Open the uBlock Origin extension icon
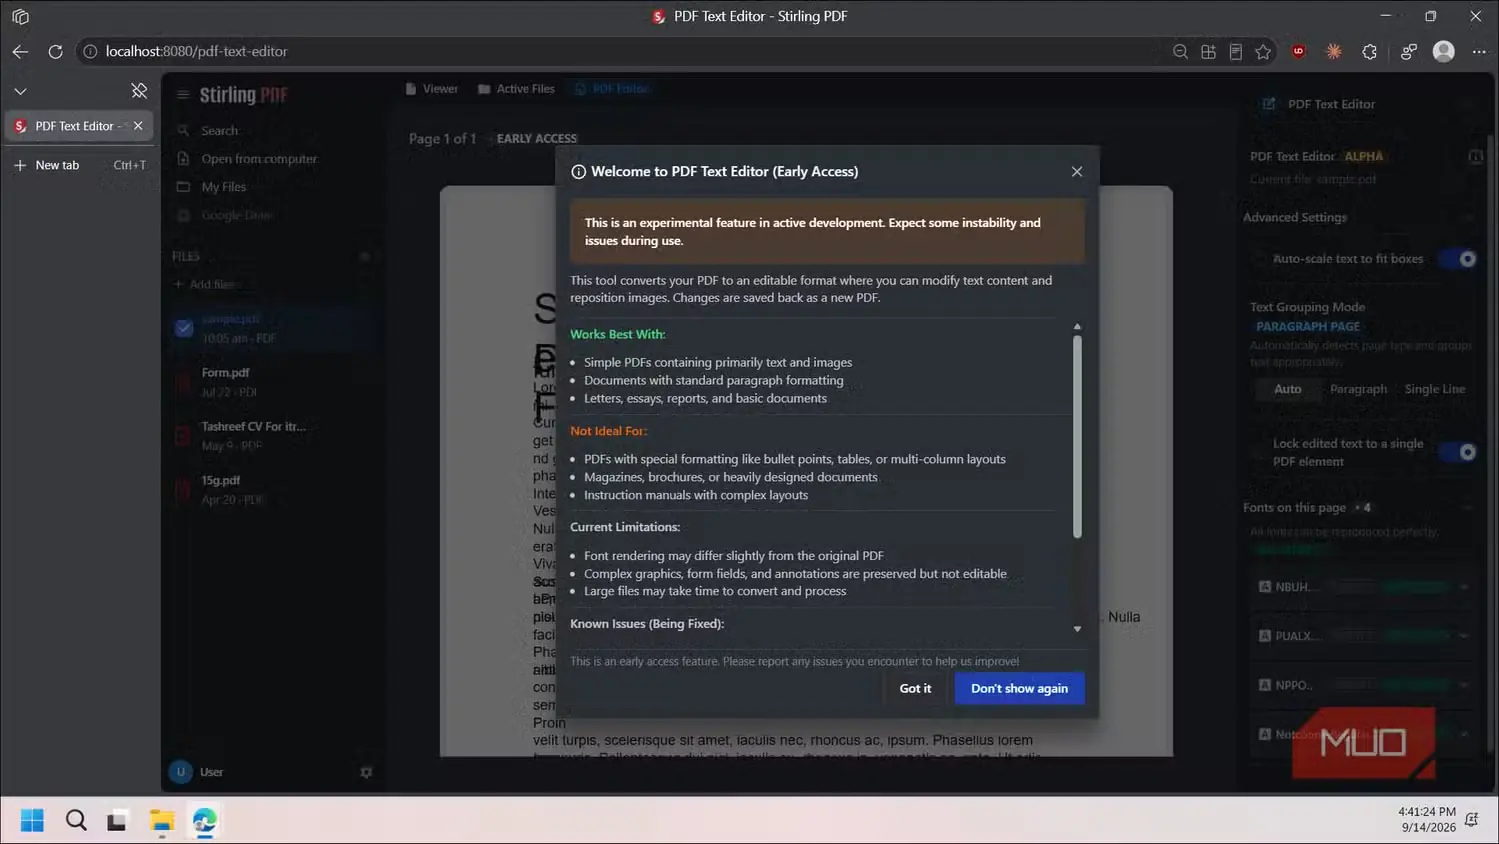This screenshot has width=1499, height=844. [x=1299, y=51]
